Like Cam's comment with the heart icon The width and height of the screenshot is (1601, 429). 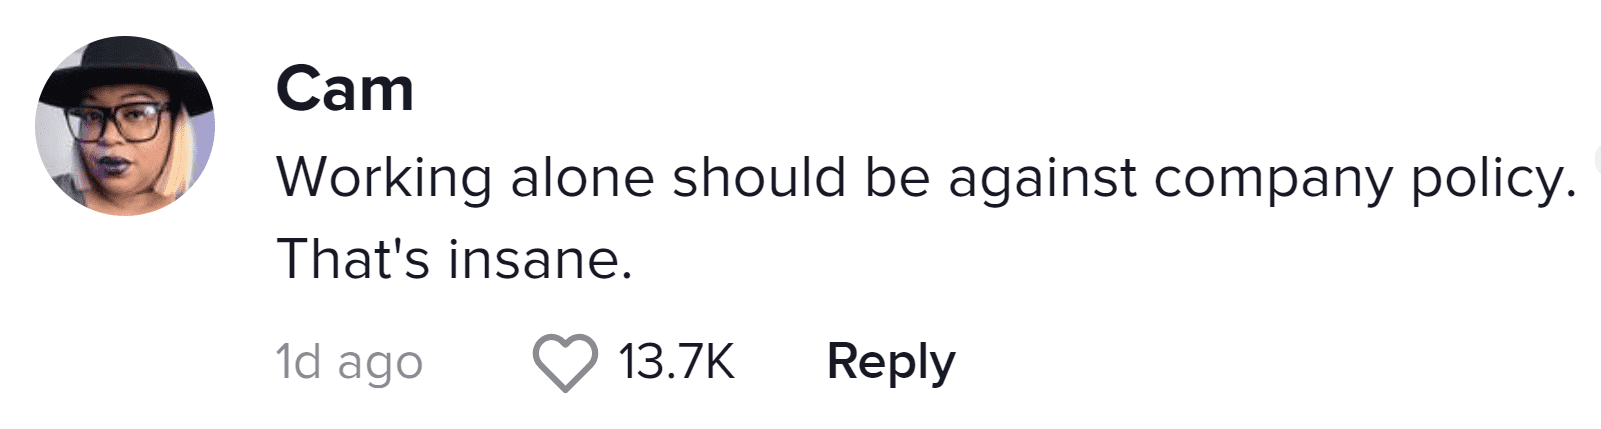click(565, 362)
